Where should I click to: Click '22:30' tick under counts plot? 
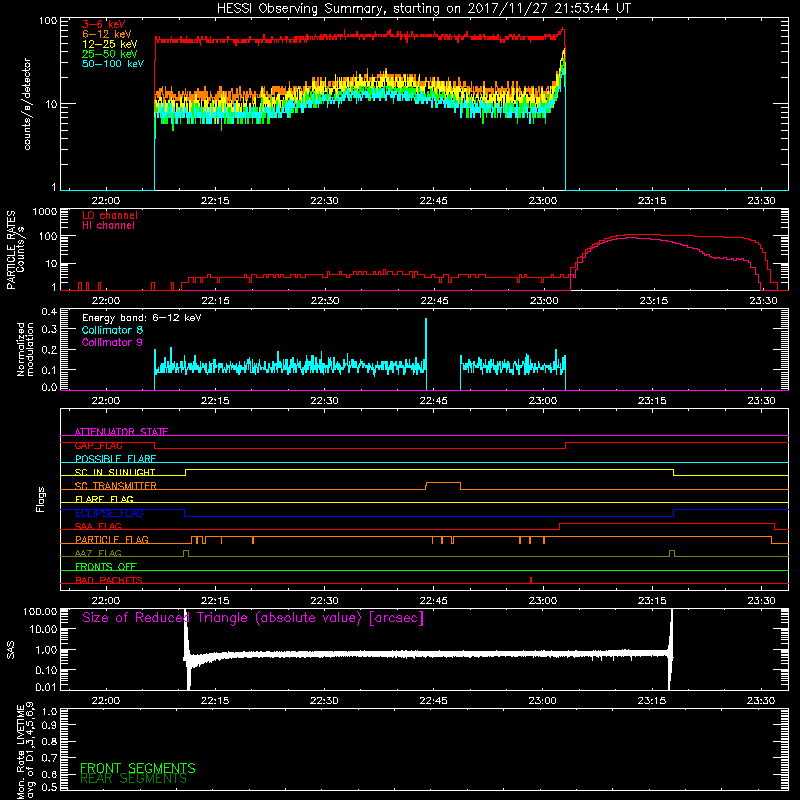click(x=324, y=201)
